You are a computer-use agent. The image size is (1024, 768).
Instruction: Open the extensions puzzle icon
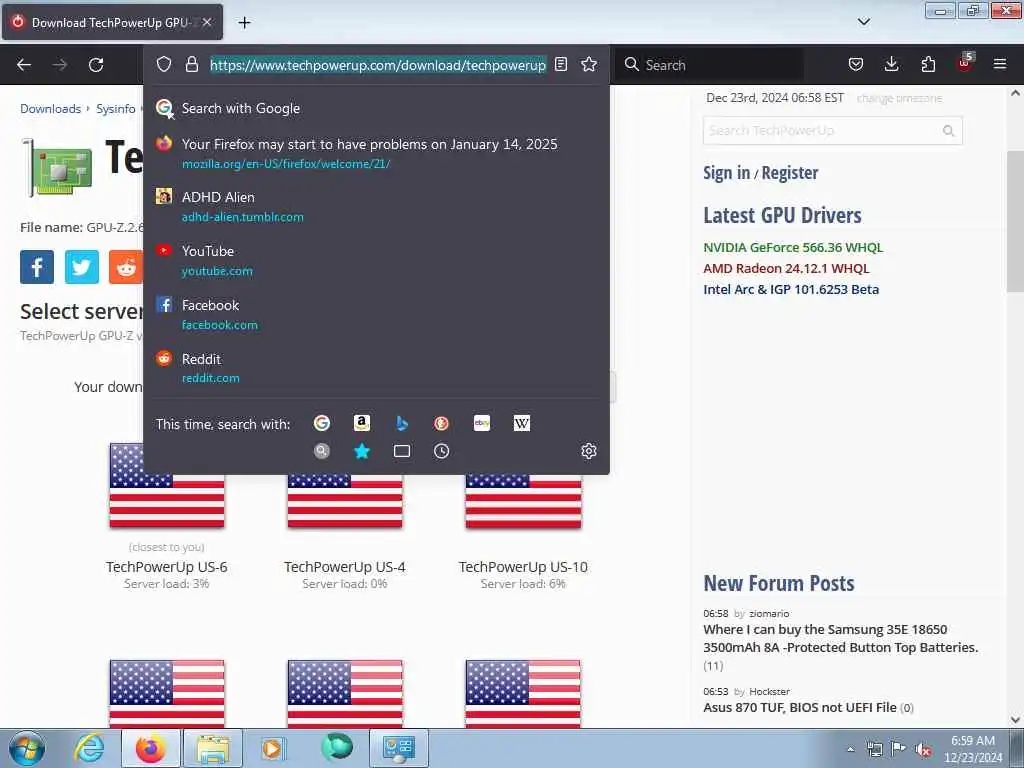[928, 64]
